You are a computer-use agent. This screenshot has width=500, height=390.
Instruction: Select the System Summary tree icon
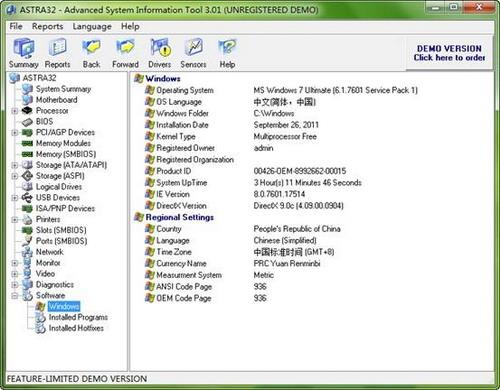27,89
